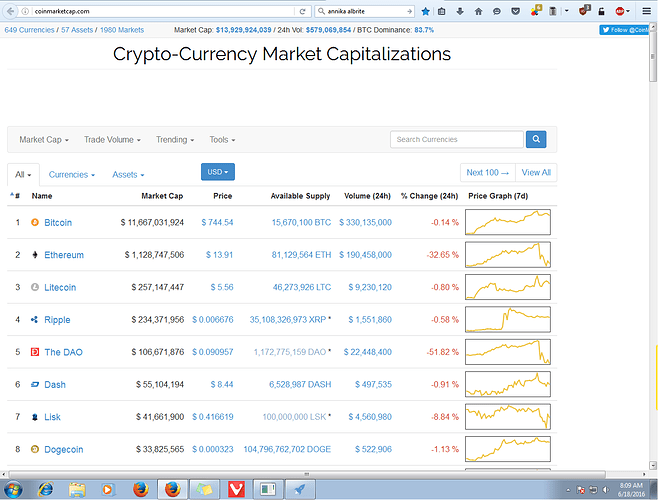Open the 649 Currencies link
658x500 pixels.
coord(29,30)
